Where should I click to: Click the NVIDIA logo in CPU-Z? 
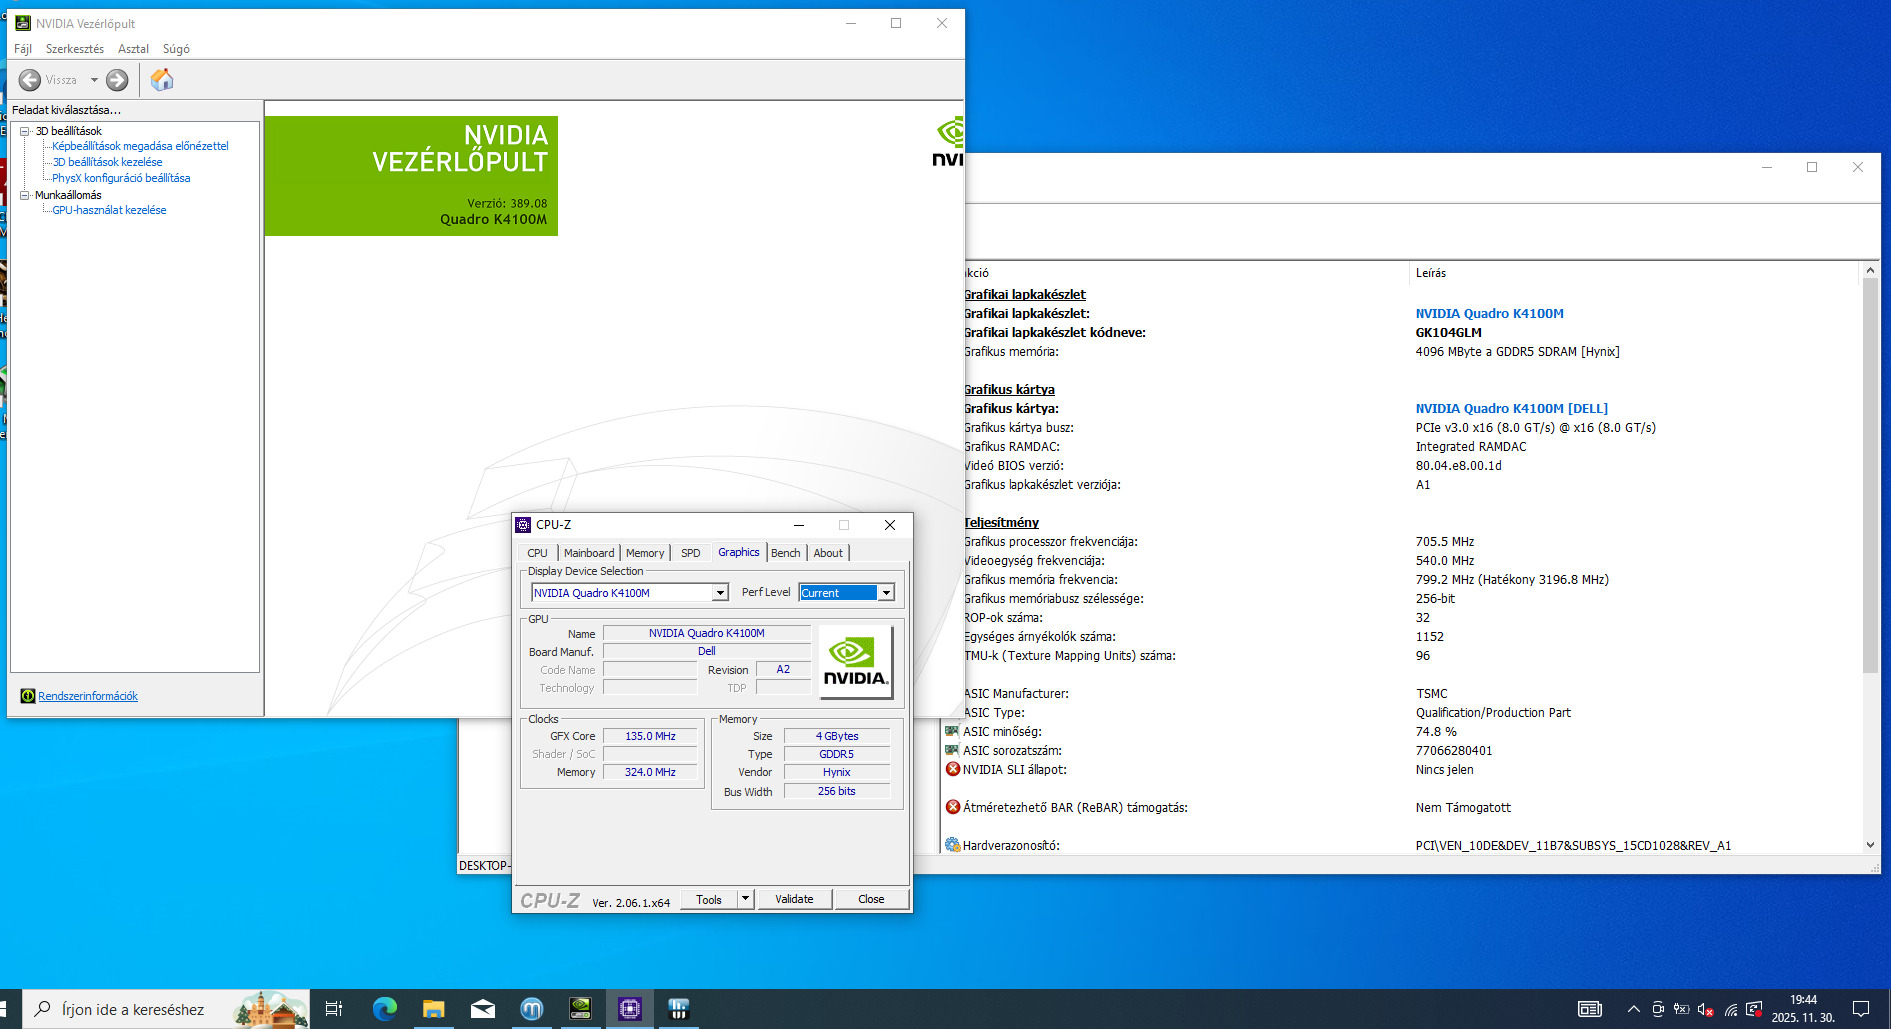pyautogui.click(x=855, y=662)
